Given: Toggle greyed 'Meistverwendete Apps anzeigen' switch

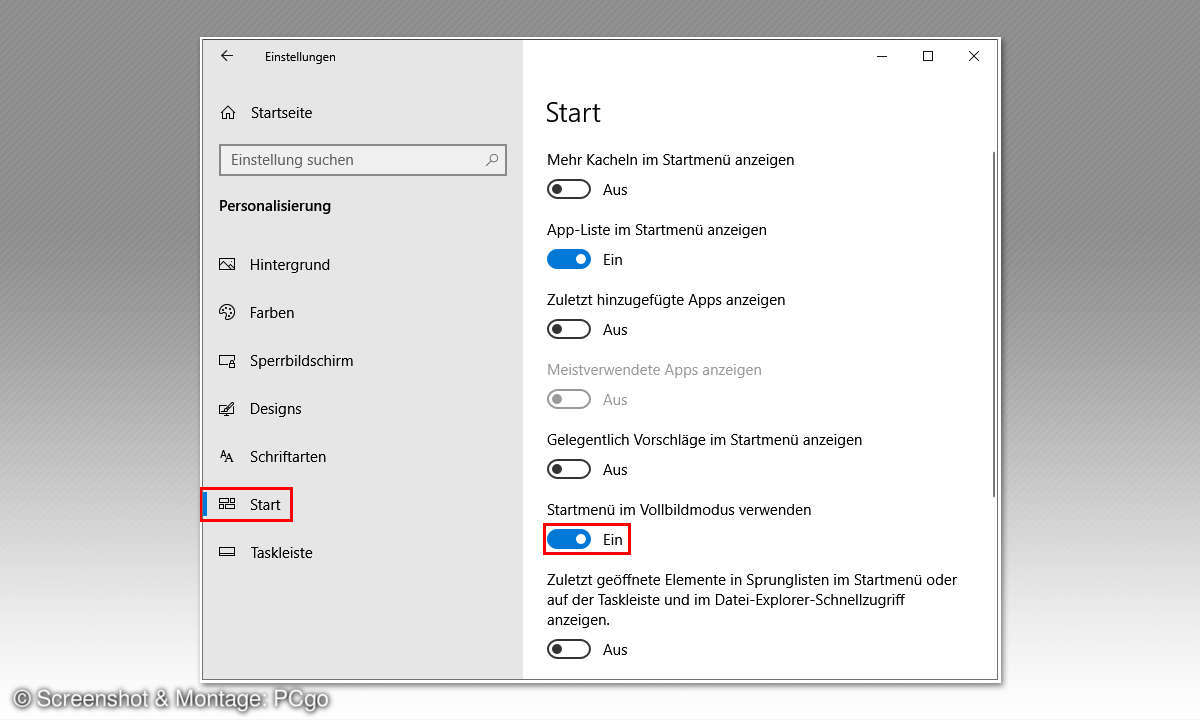Looking at the screenshot, I should [569, 400].
